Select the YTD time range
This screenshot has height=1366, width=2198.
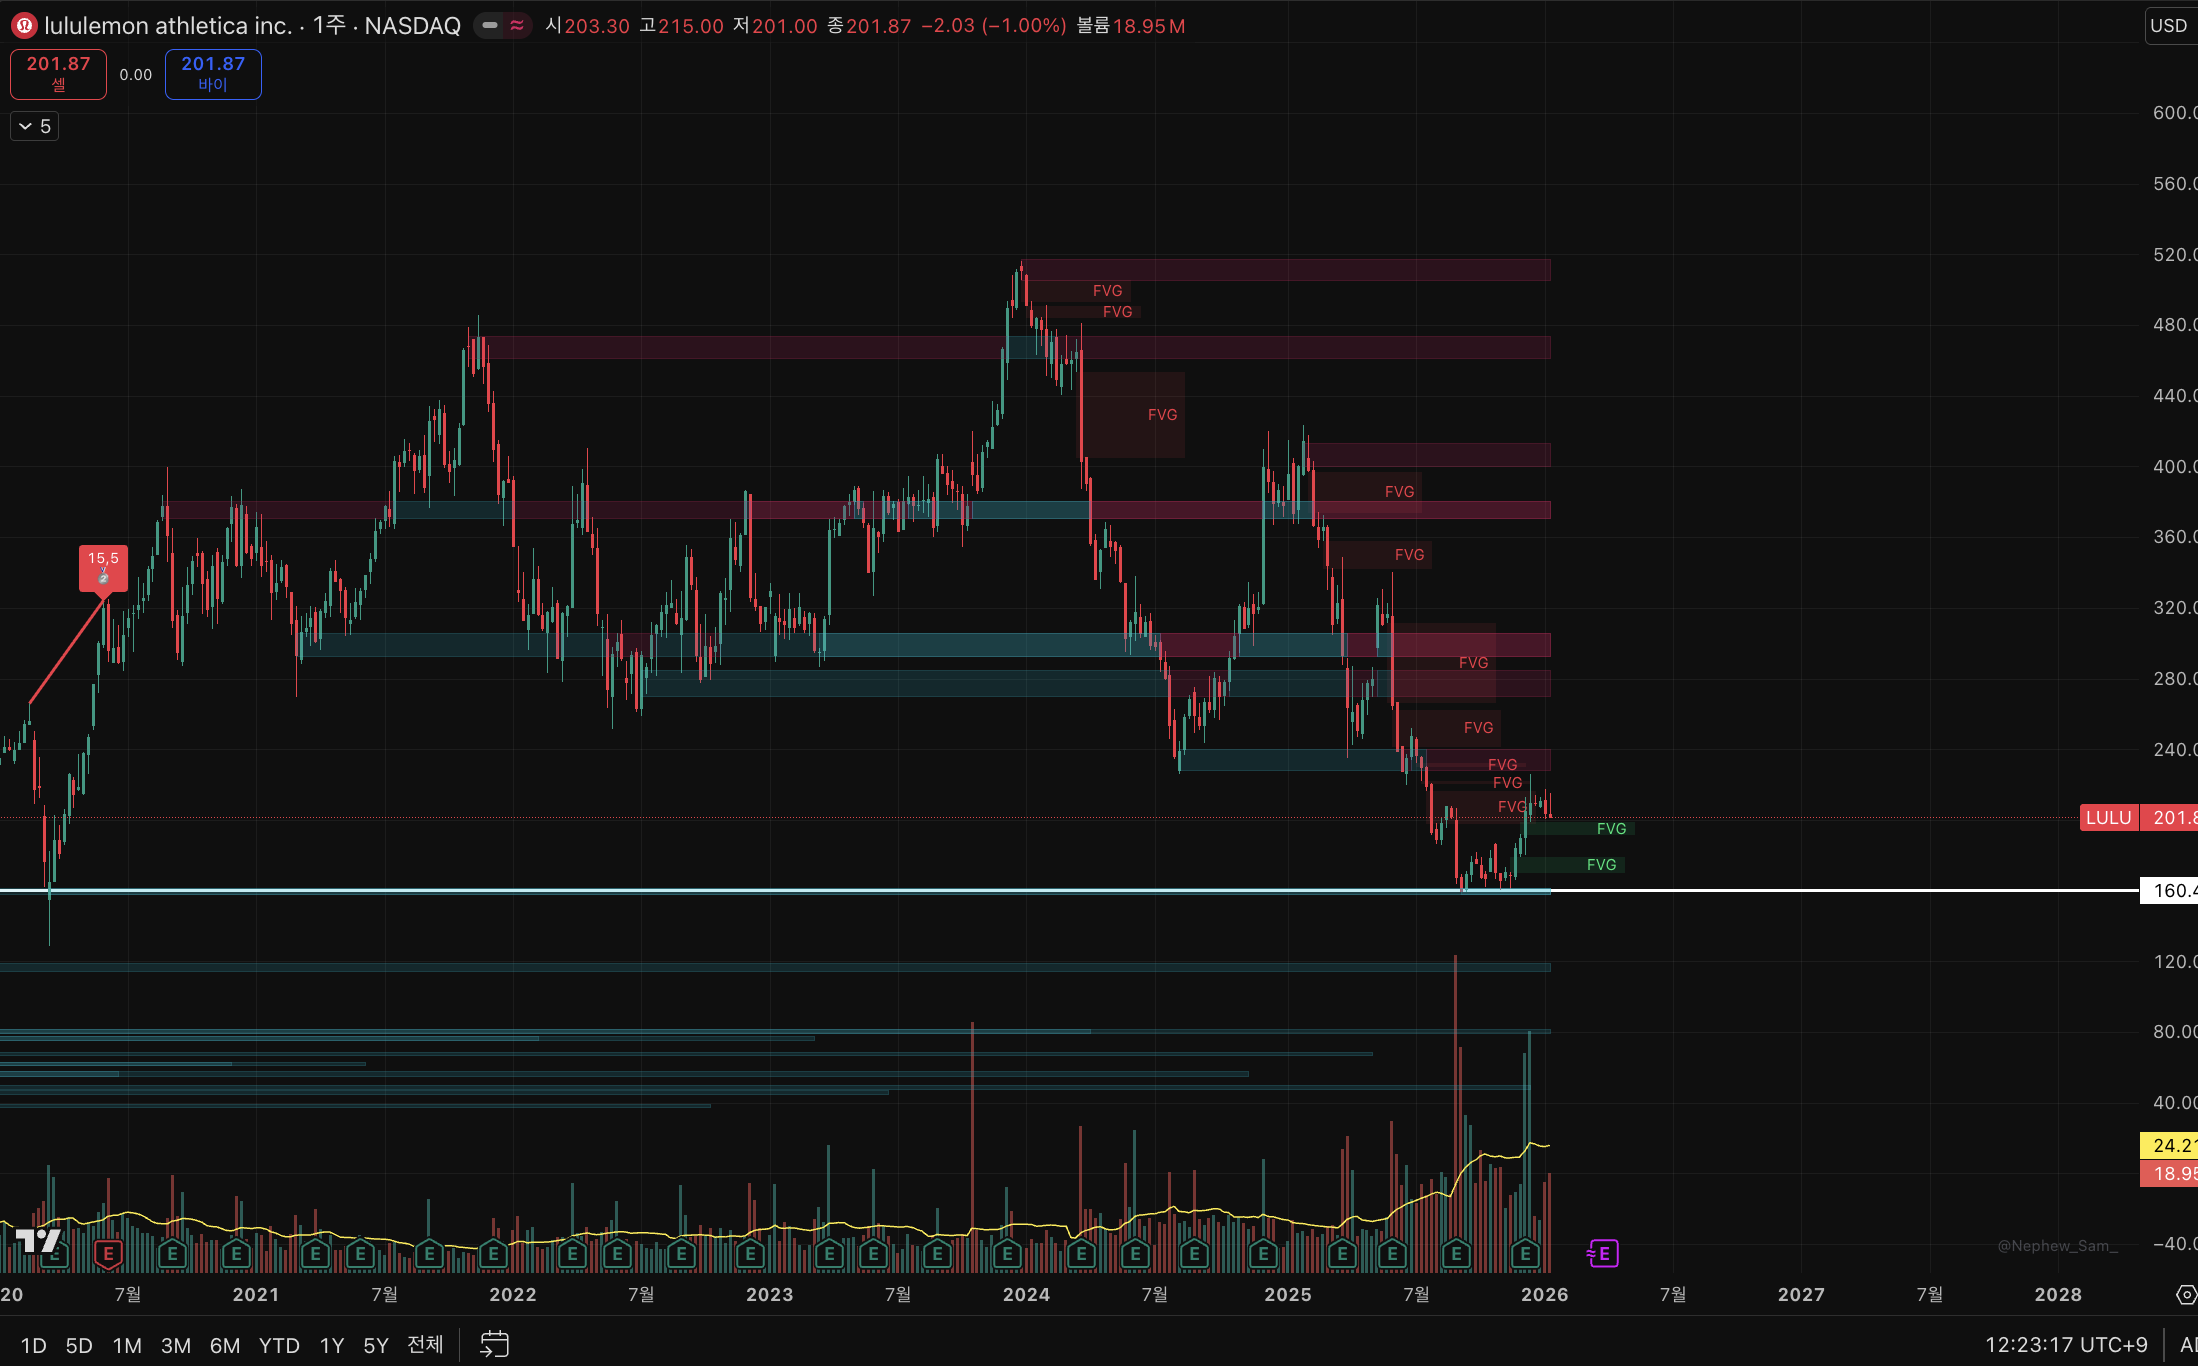(279, 1345)
